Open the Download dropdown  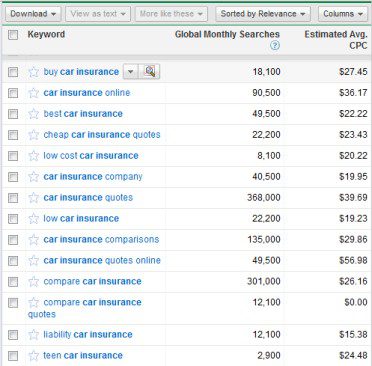33,14
